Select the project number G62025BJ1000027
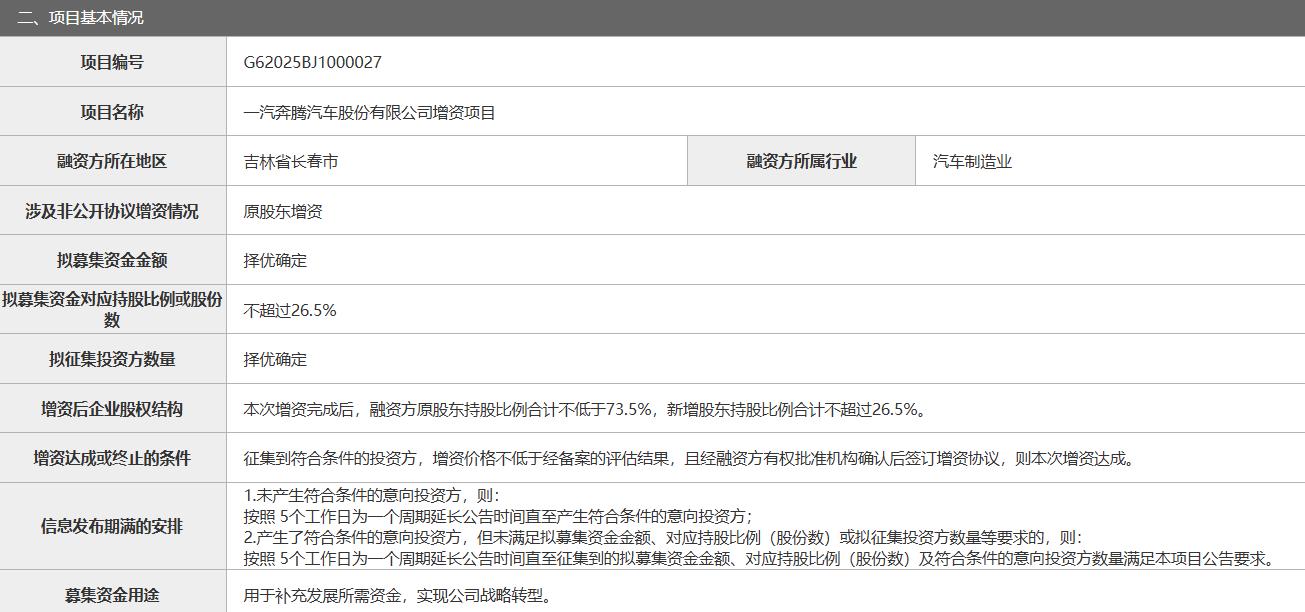The height and width of the screenshot is (612, 1305). 312,62
